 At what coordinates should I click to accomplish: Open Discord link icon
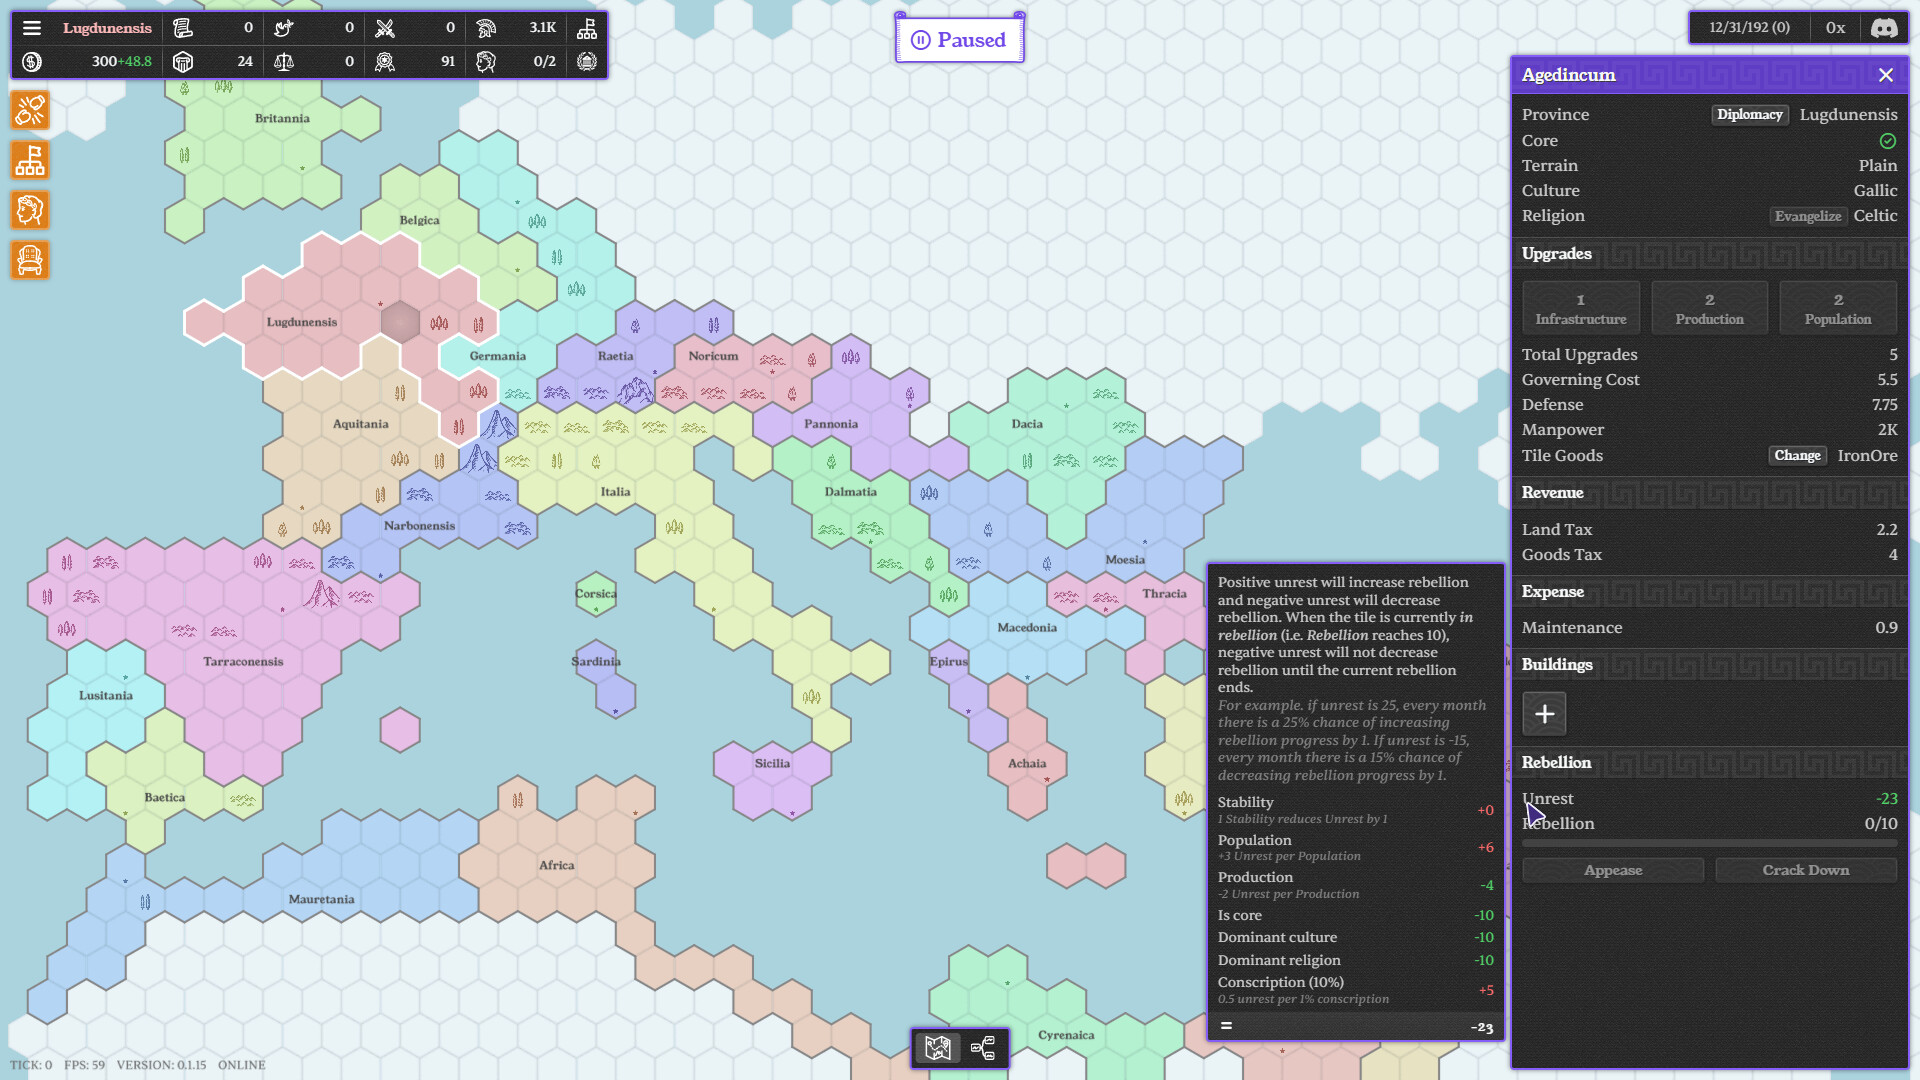click(1884, 28)
